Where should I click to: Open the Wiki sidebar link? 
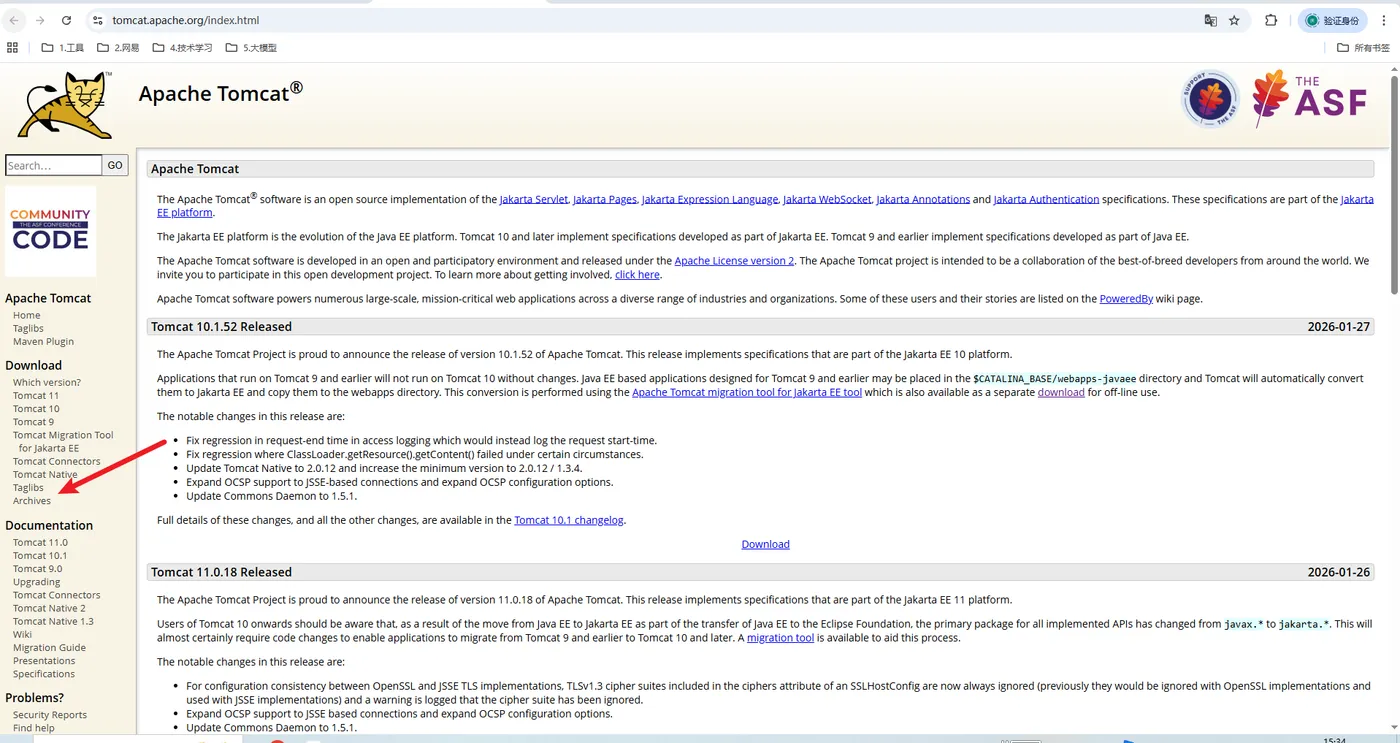(22, 634)
